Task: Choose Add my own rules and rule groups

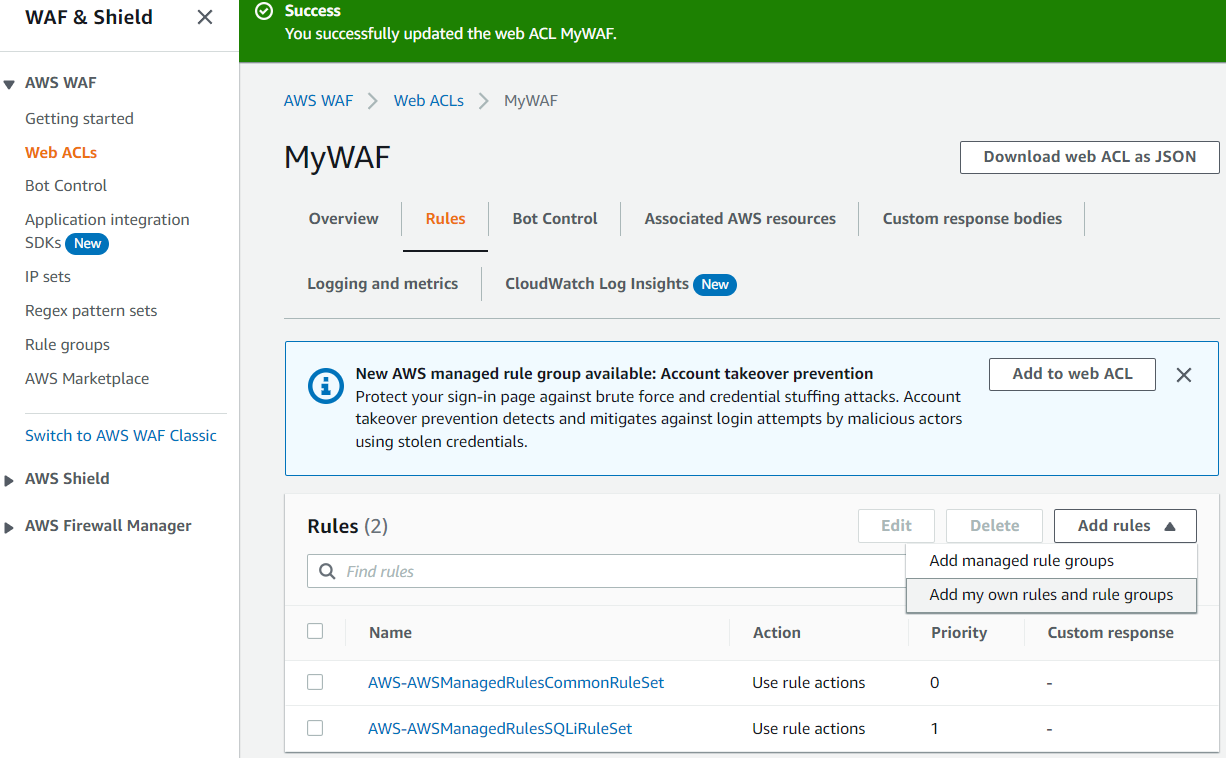Action: 1051,595
